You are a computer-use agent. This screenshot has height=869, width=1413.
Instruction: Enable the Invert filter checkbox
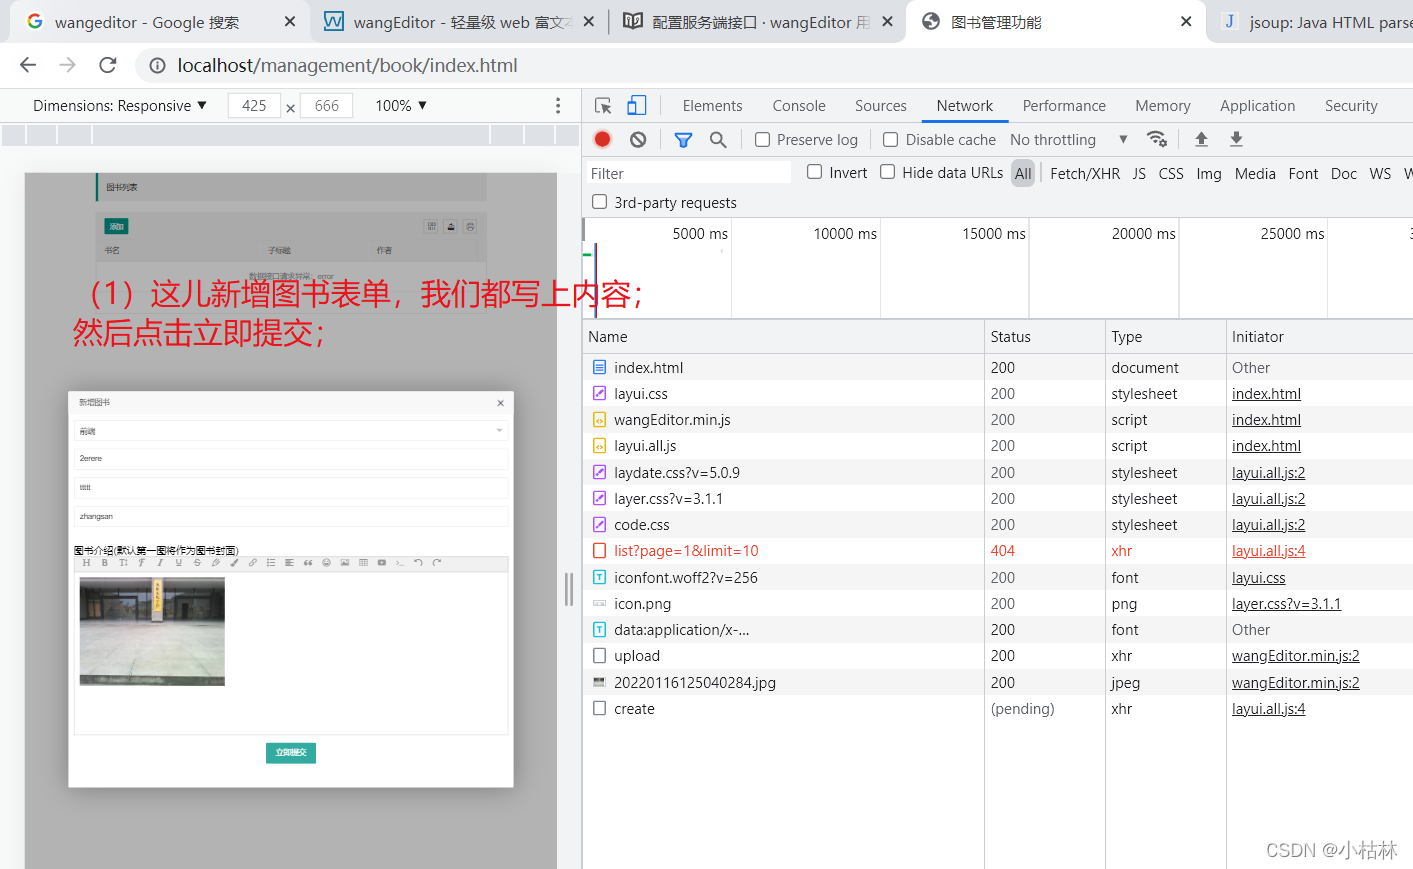pyautogui.click(x=814, y=172)
